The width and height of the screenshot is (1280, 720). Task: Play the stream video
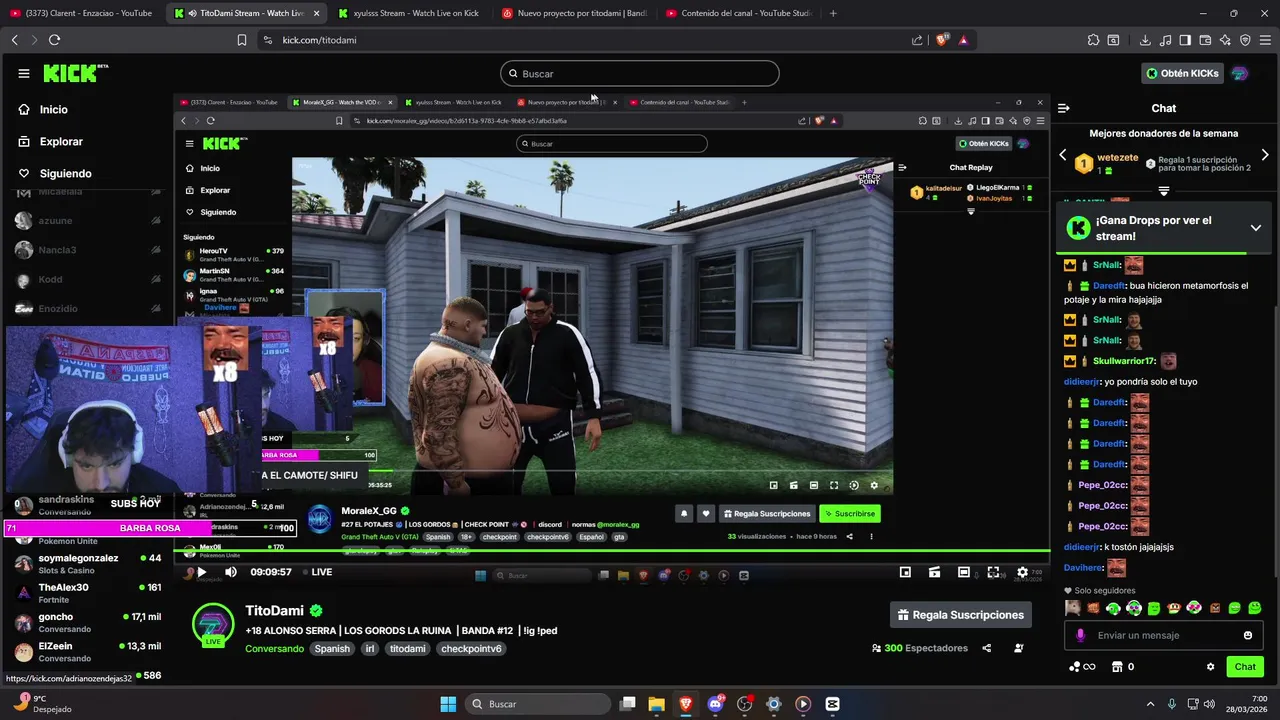click(201, 572)
